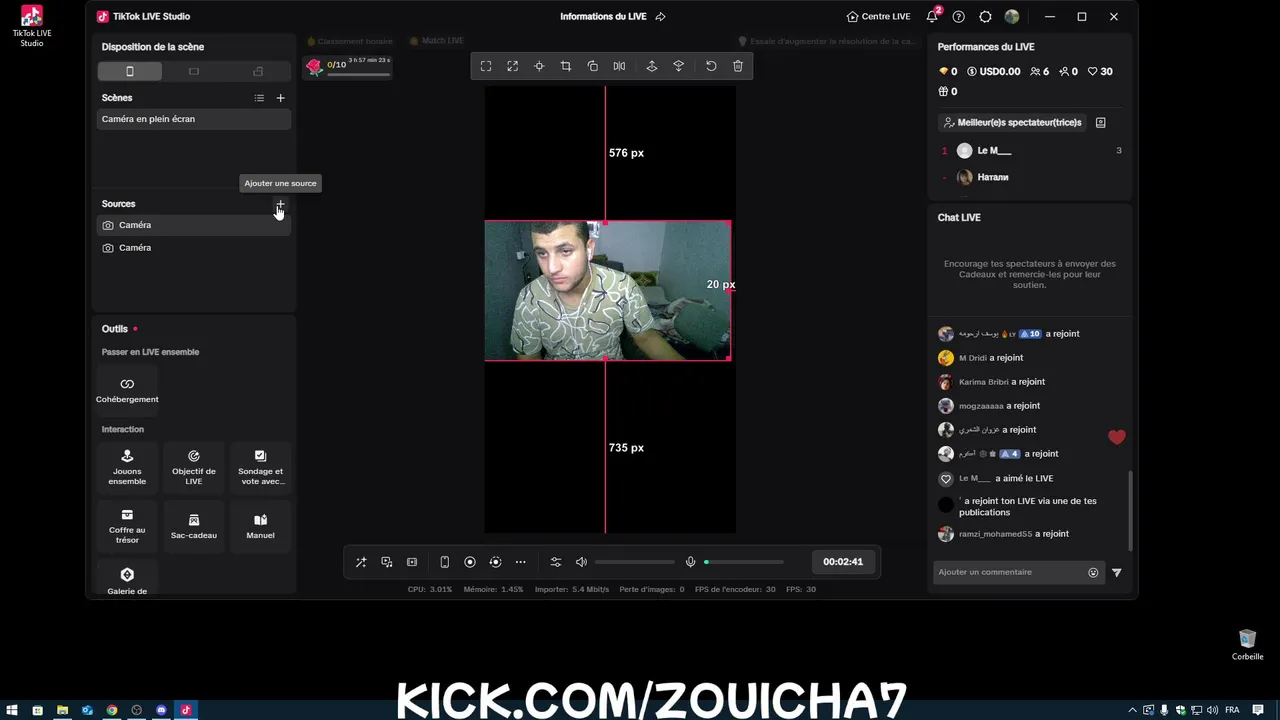Select the landscape scene layout
Viewport: 1280px width, 720px height.
194,71
